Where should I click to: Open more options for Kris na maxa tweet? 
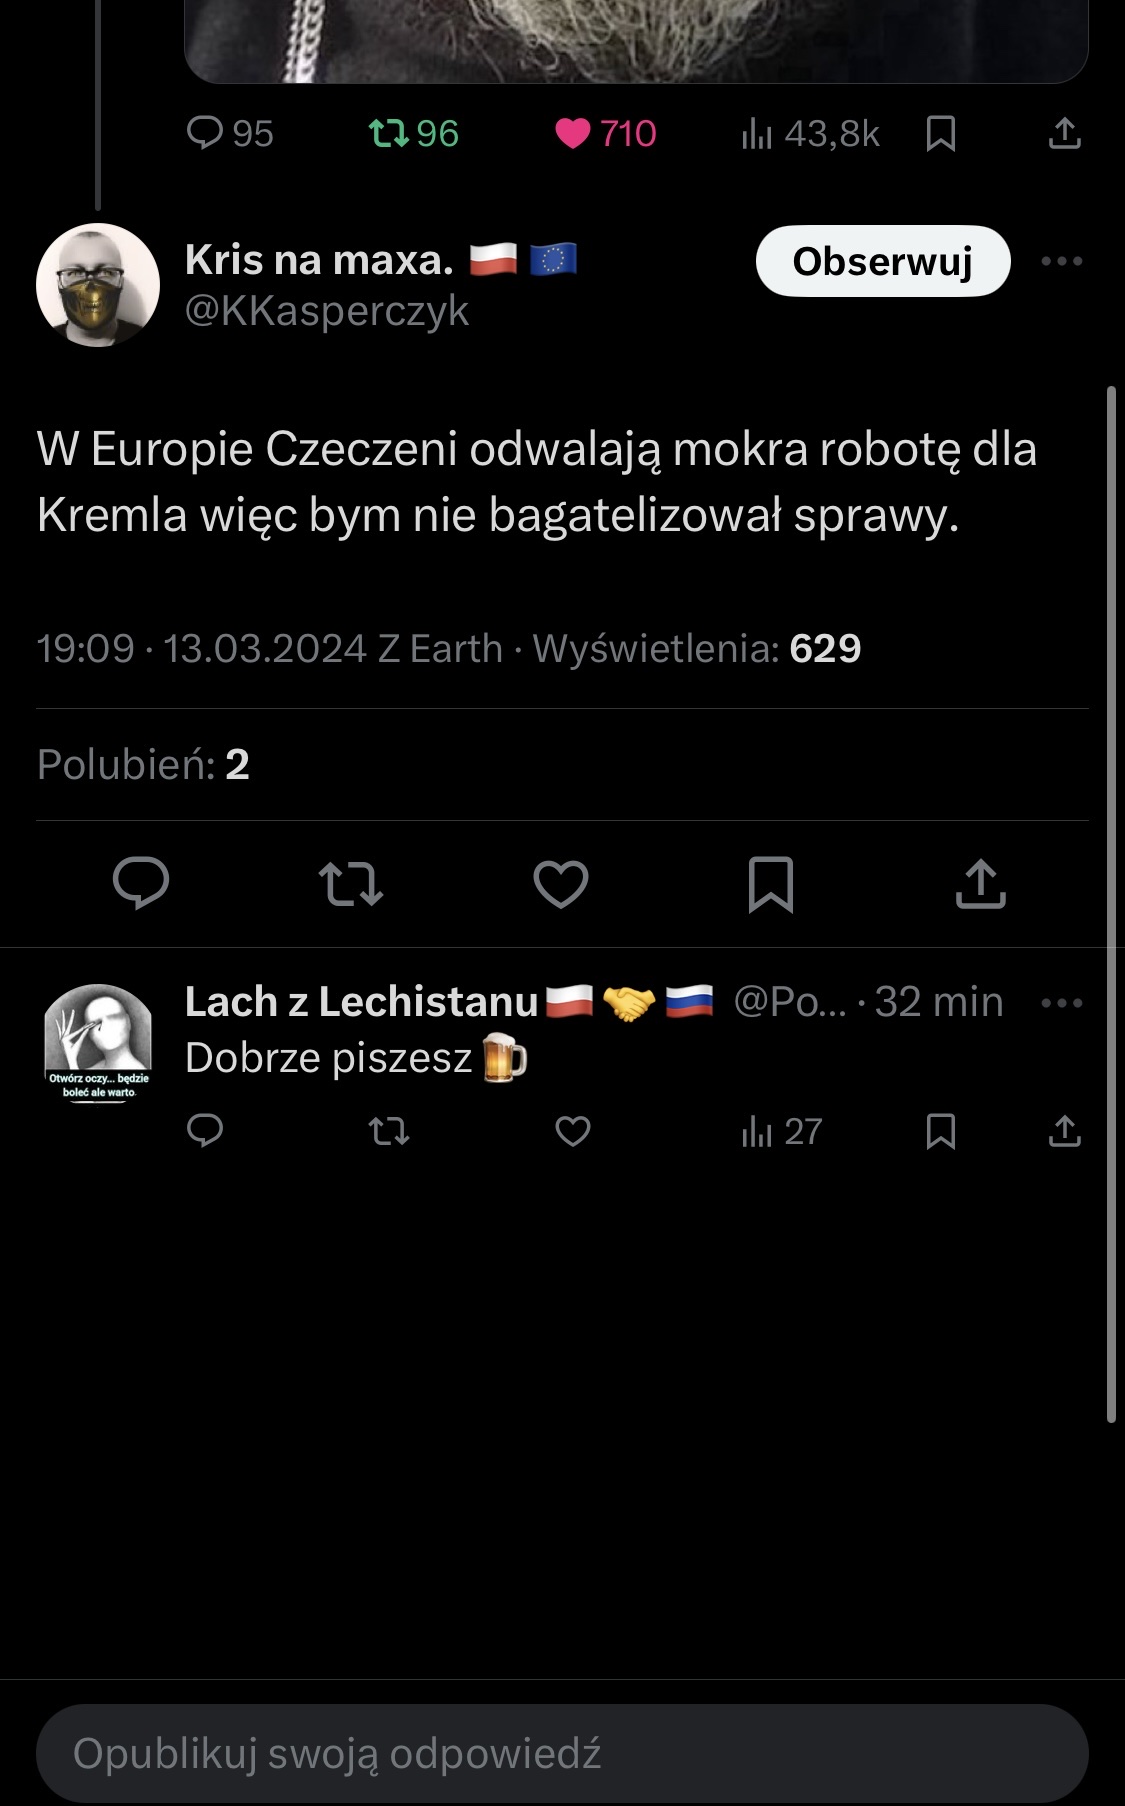(1061, 261)
